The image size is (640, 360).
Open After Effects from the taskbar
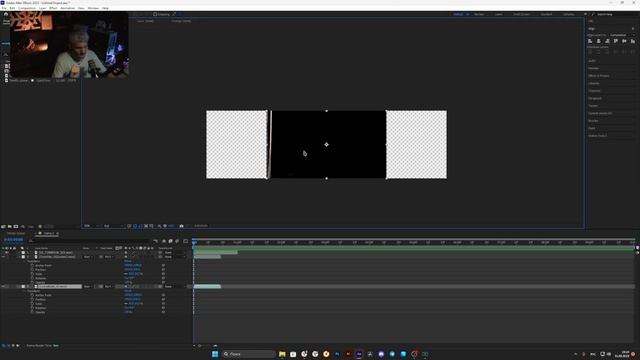coord(359,354)
